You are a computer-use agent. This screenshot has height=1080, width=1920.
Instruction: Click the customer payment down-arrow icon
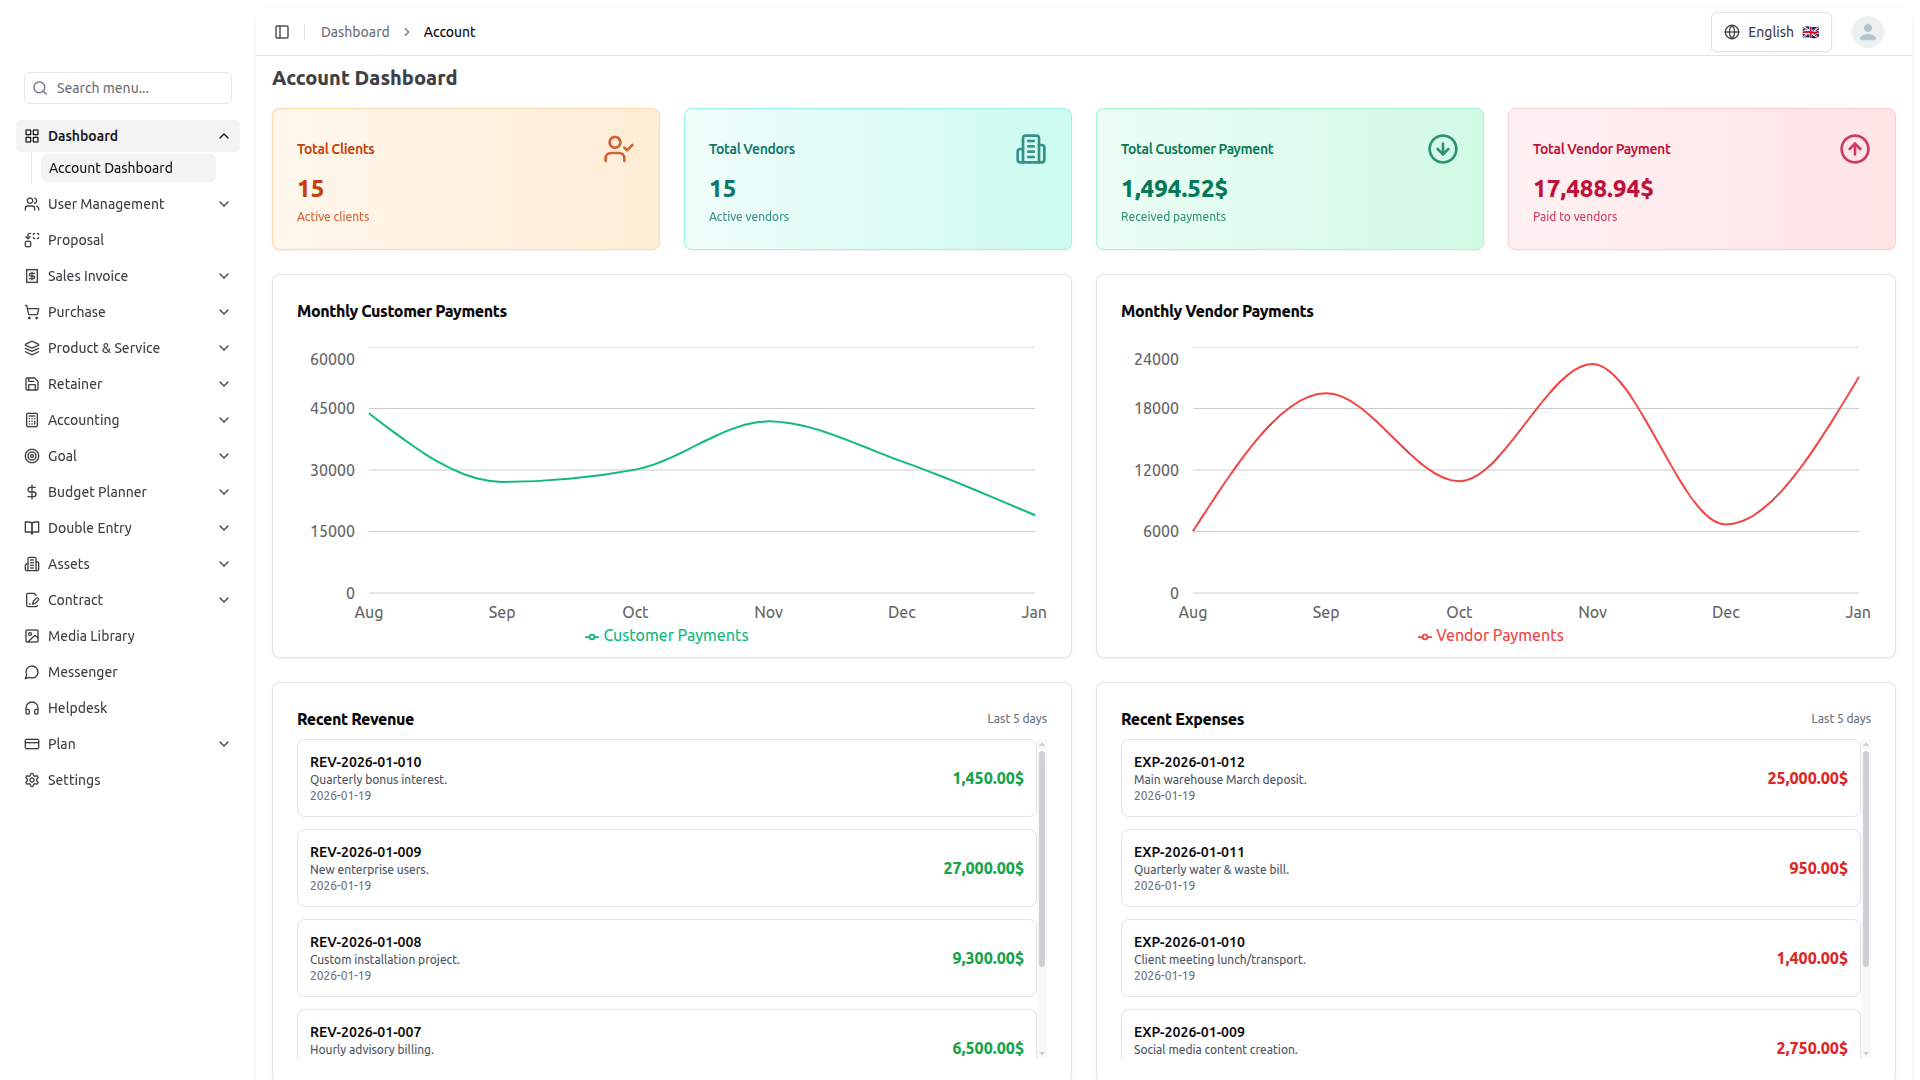tap(1442, 149)
